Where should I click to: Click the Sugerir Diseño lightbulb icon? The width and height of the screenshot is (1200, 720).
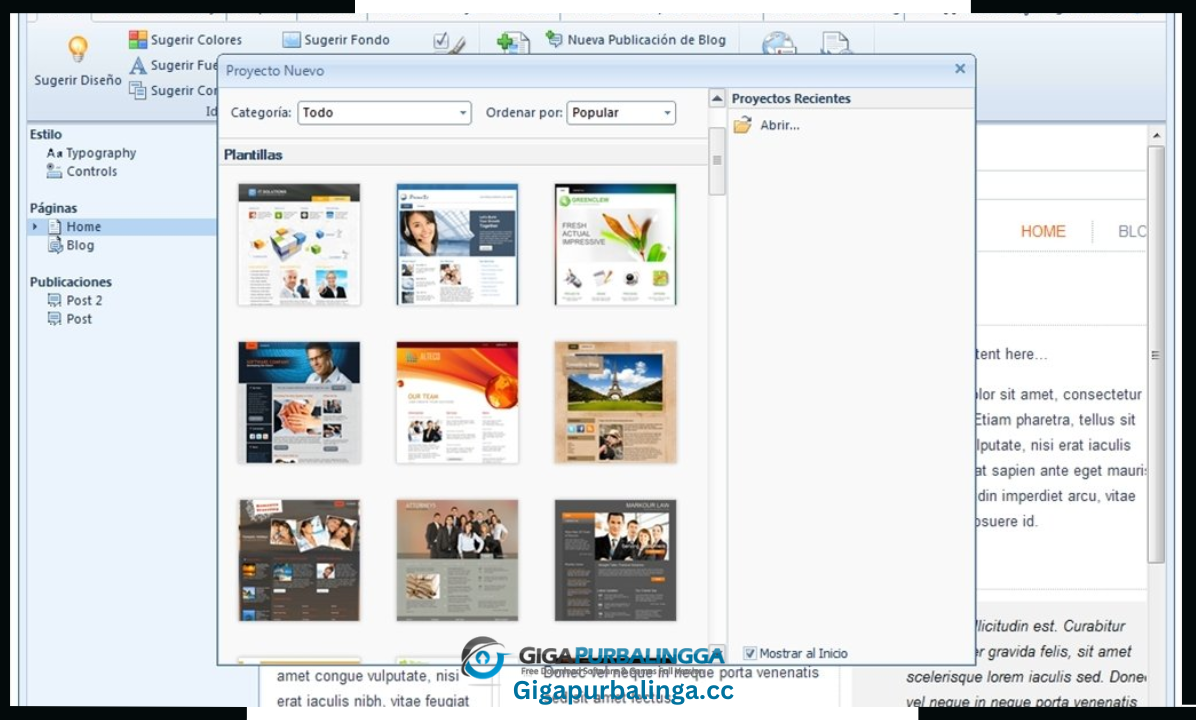pyautogui.click(x=78, y=50)
